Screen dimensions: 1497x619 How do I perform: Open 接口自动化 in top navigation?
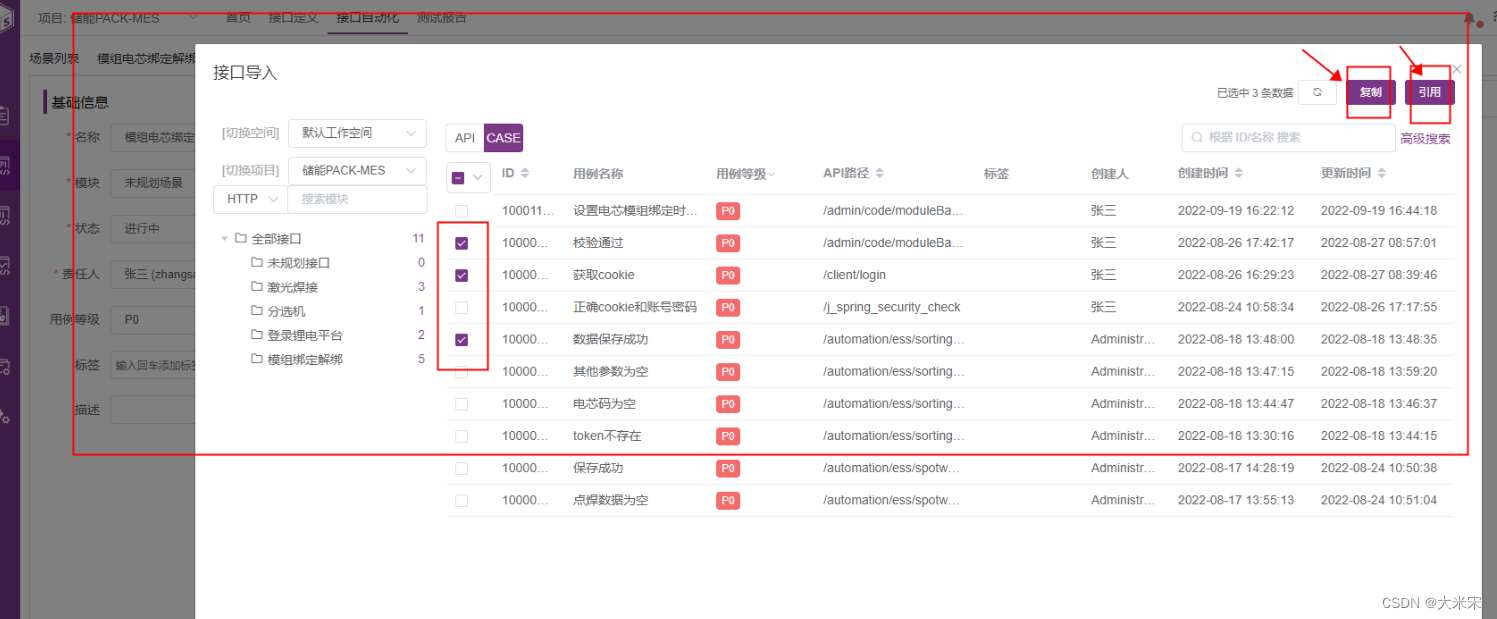[x=367, y=18]
